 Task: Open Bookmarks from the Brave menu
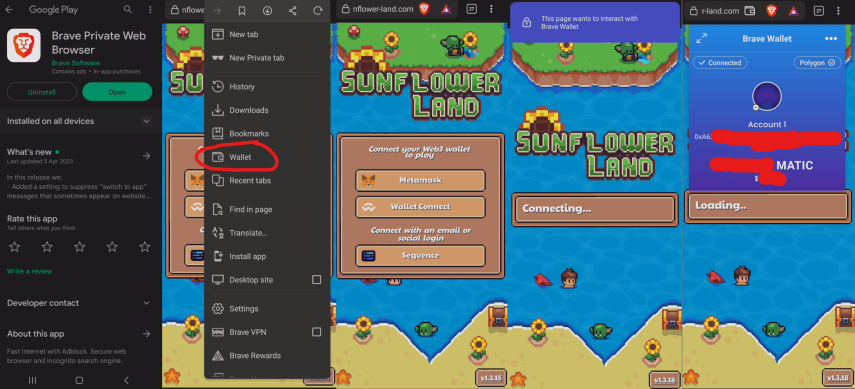(267, 134)
